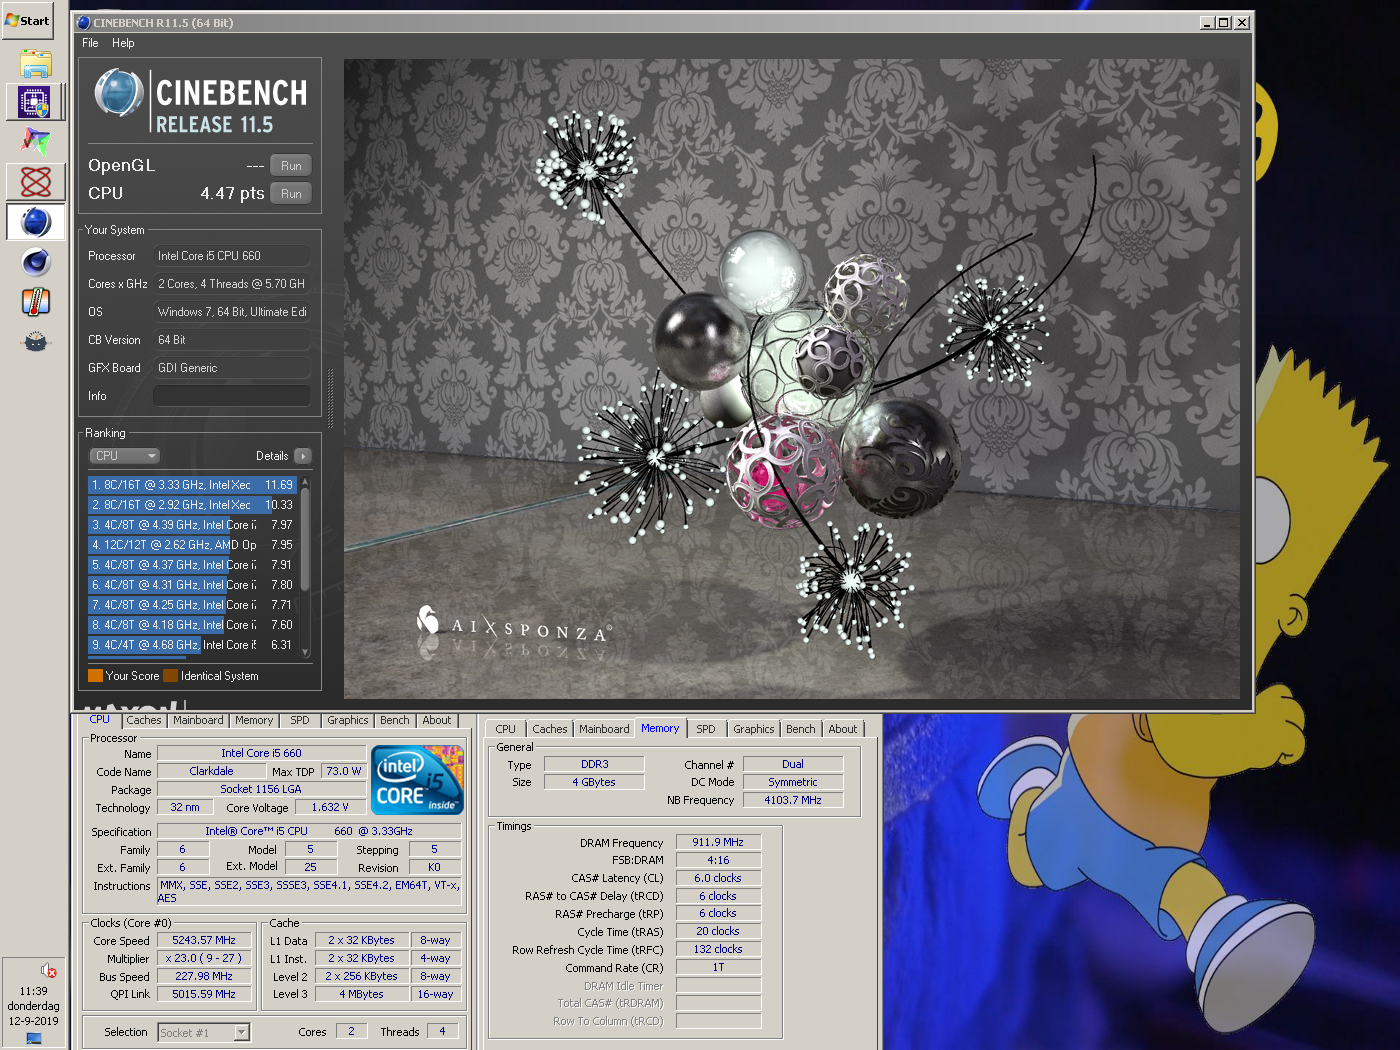Click Multiplier value x 23.0 ( 9 - 27 )

pos(204,958)
